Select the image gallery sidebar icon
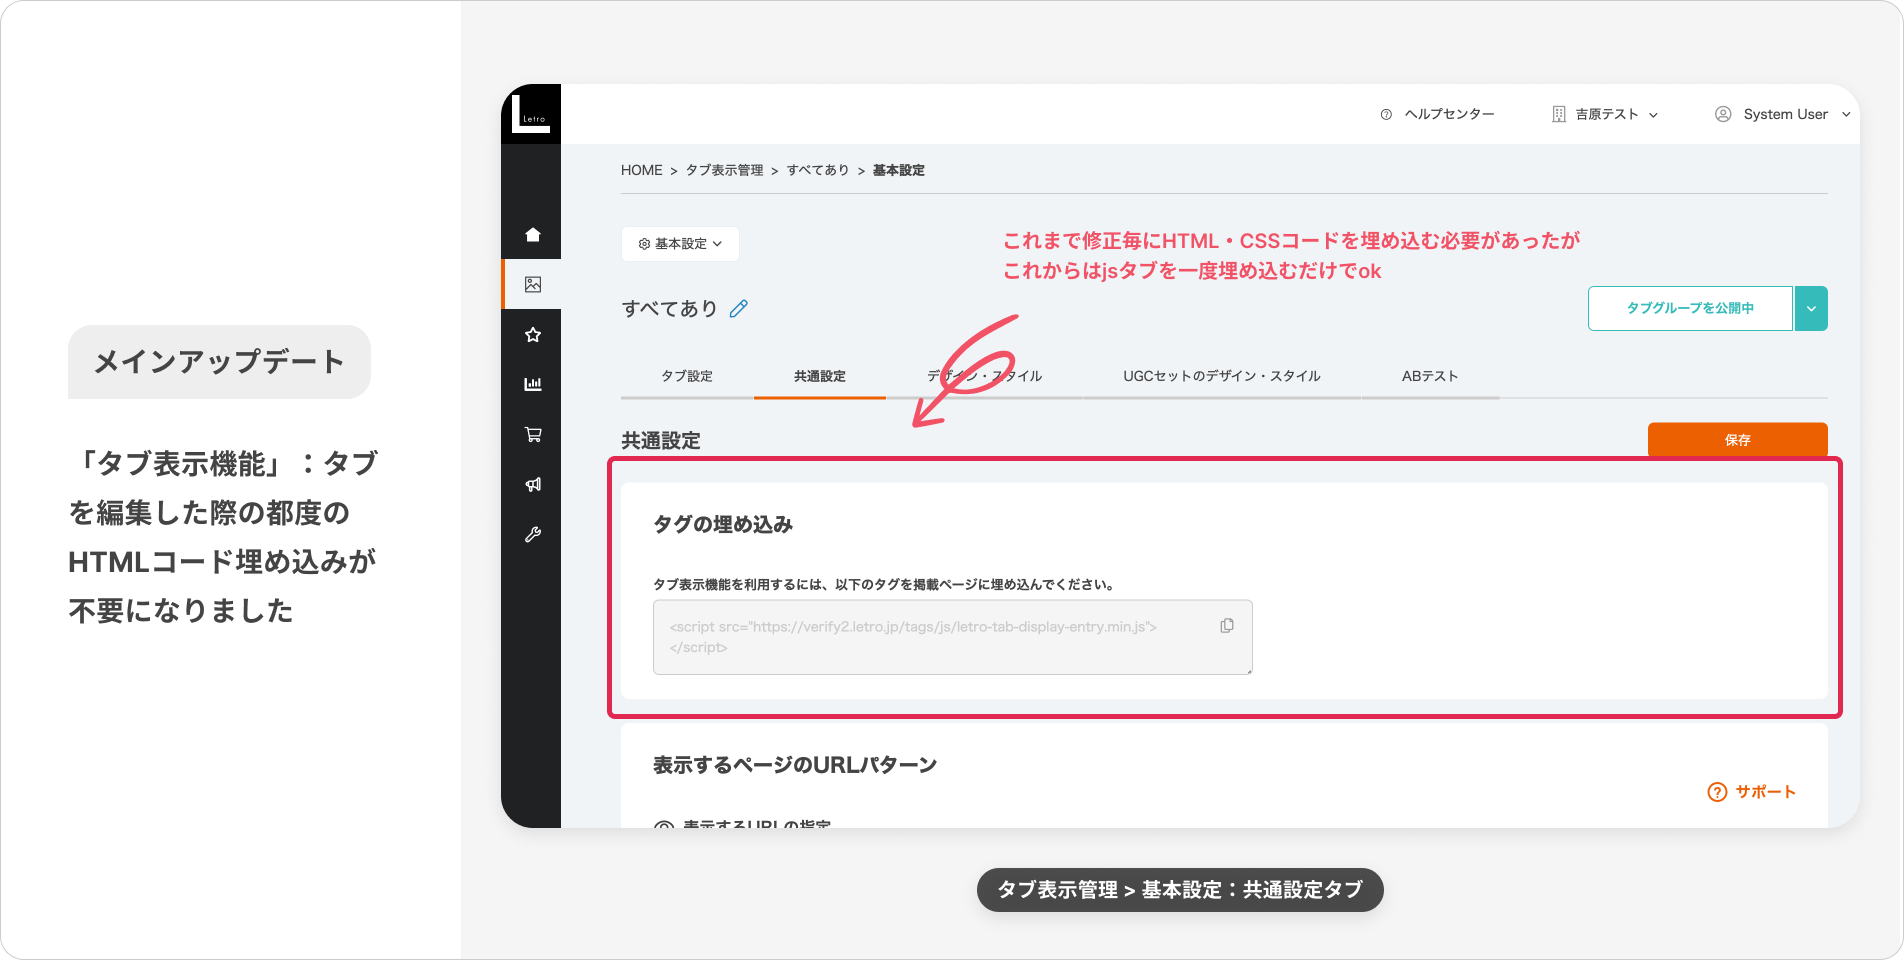This screenshot has height=960, width=1904. coord(533,285)
